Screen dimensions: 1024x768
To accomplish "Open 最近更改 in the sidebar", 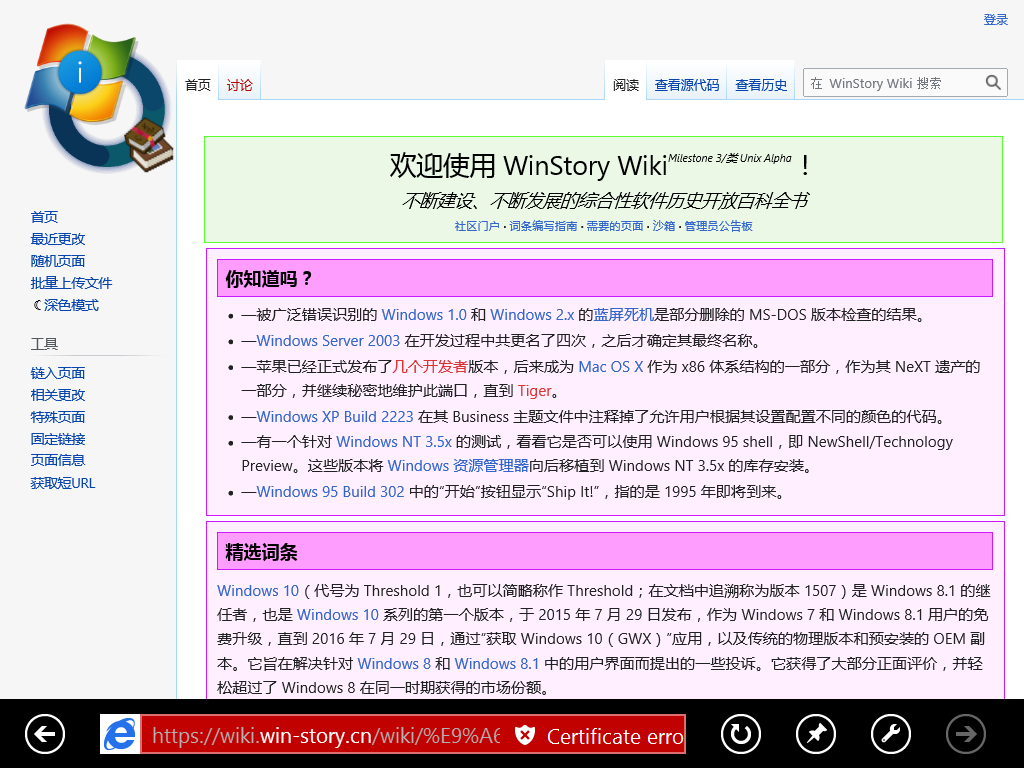I will [57, 239].
